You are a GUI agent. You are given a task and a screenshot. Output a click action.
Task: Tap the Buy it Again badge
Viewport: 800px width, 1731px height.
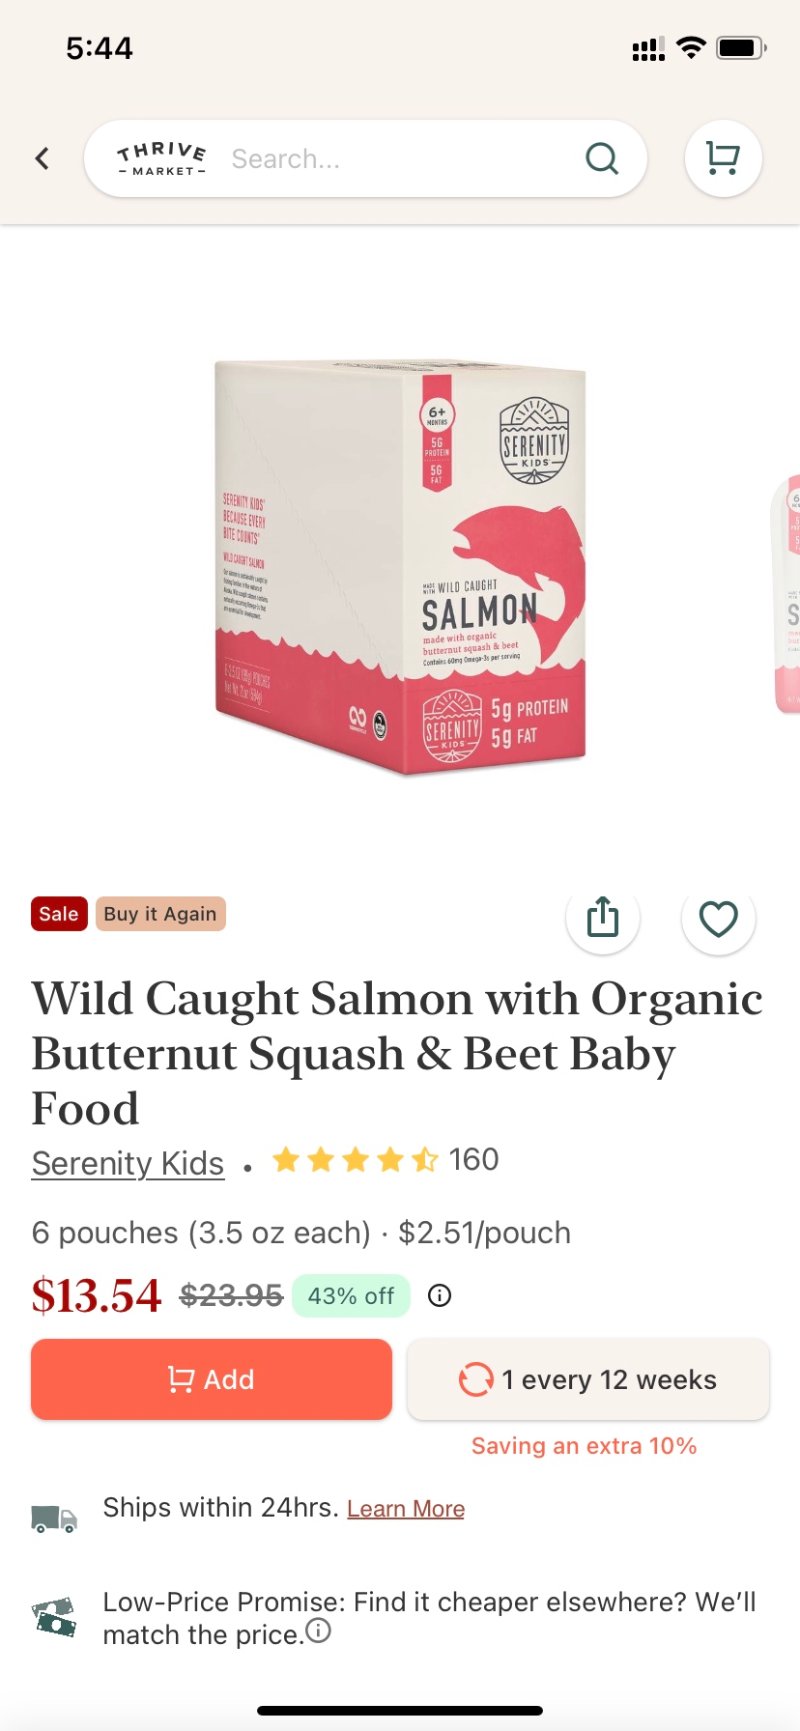pos(160,914)
